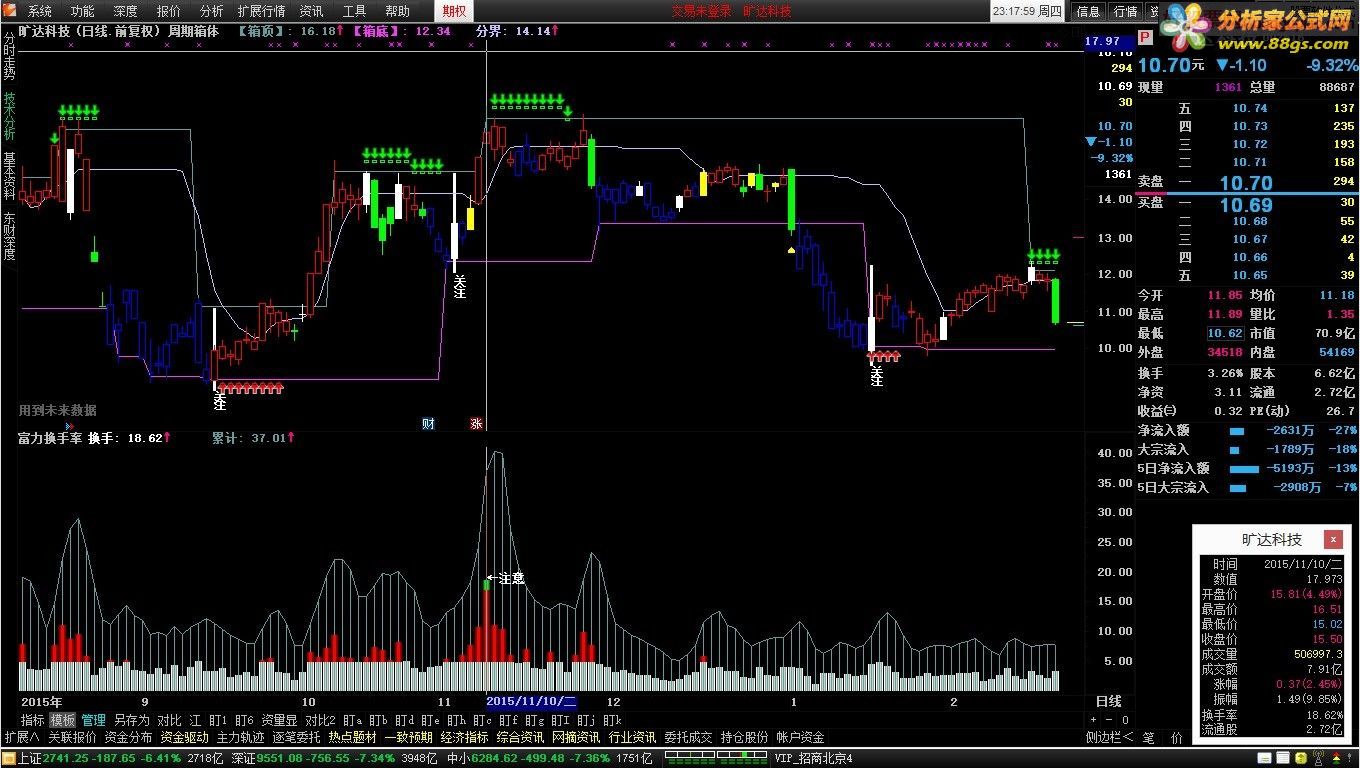The image size is (1360, 768).
Task: Open the 持仓股份 tab
Action: [x=744, y=738]
